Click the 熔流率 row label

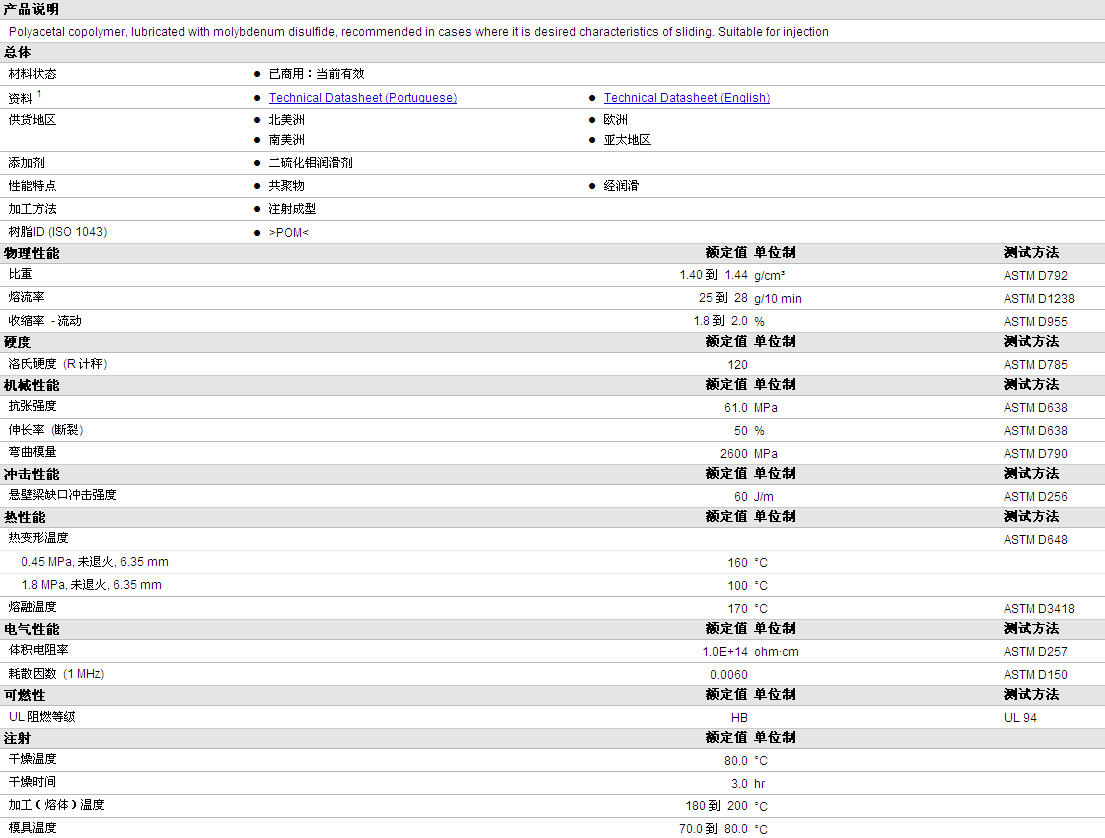pyautogui.click(x=26, y=297)
